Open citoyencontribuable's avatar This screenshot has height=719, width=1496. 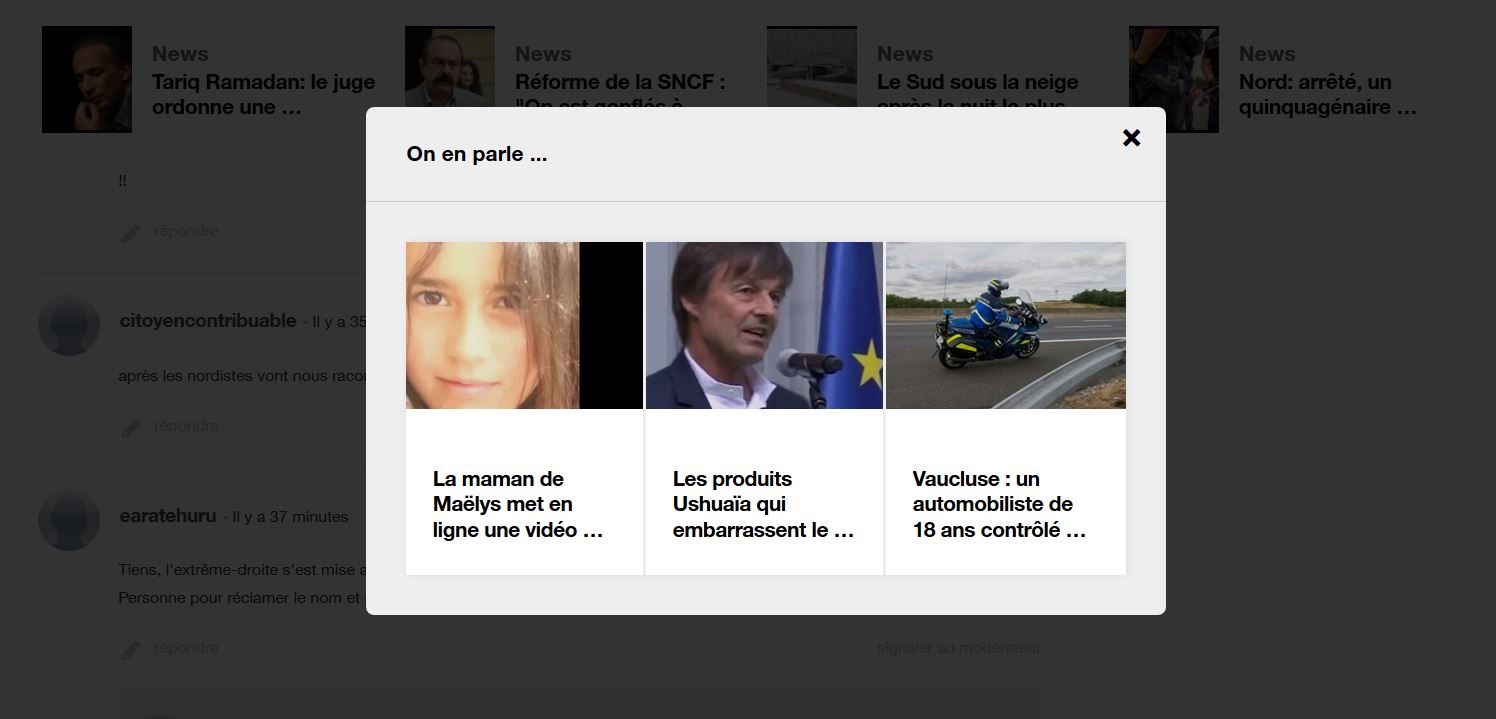pos(69,325)
